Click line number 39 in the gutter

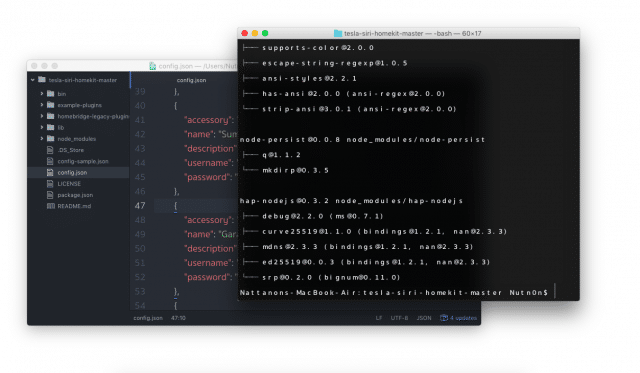(140, 91)
